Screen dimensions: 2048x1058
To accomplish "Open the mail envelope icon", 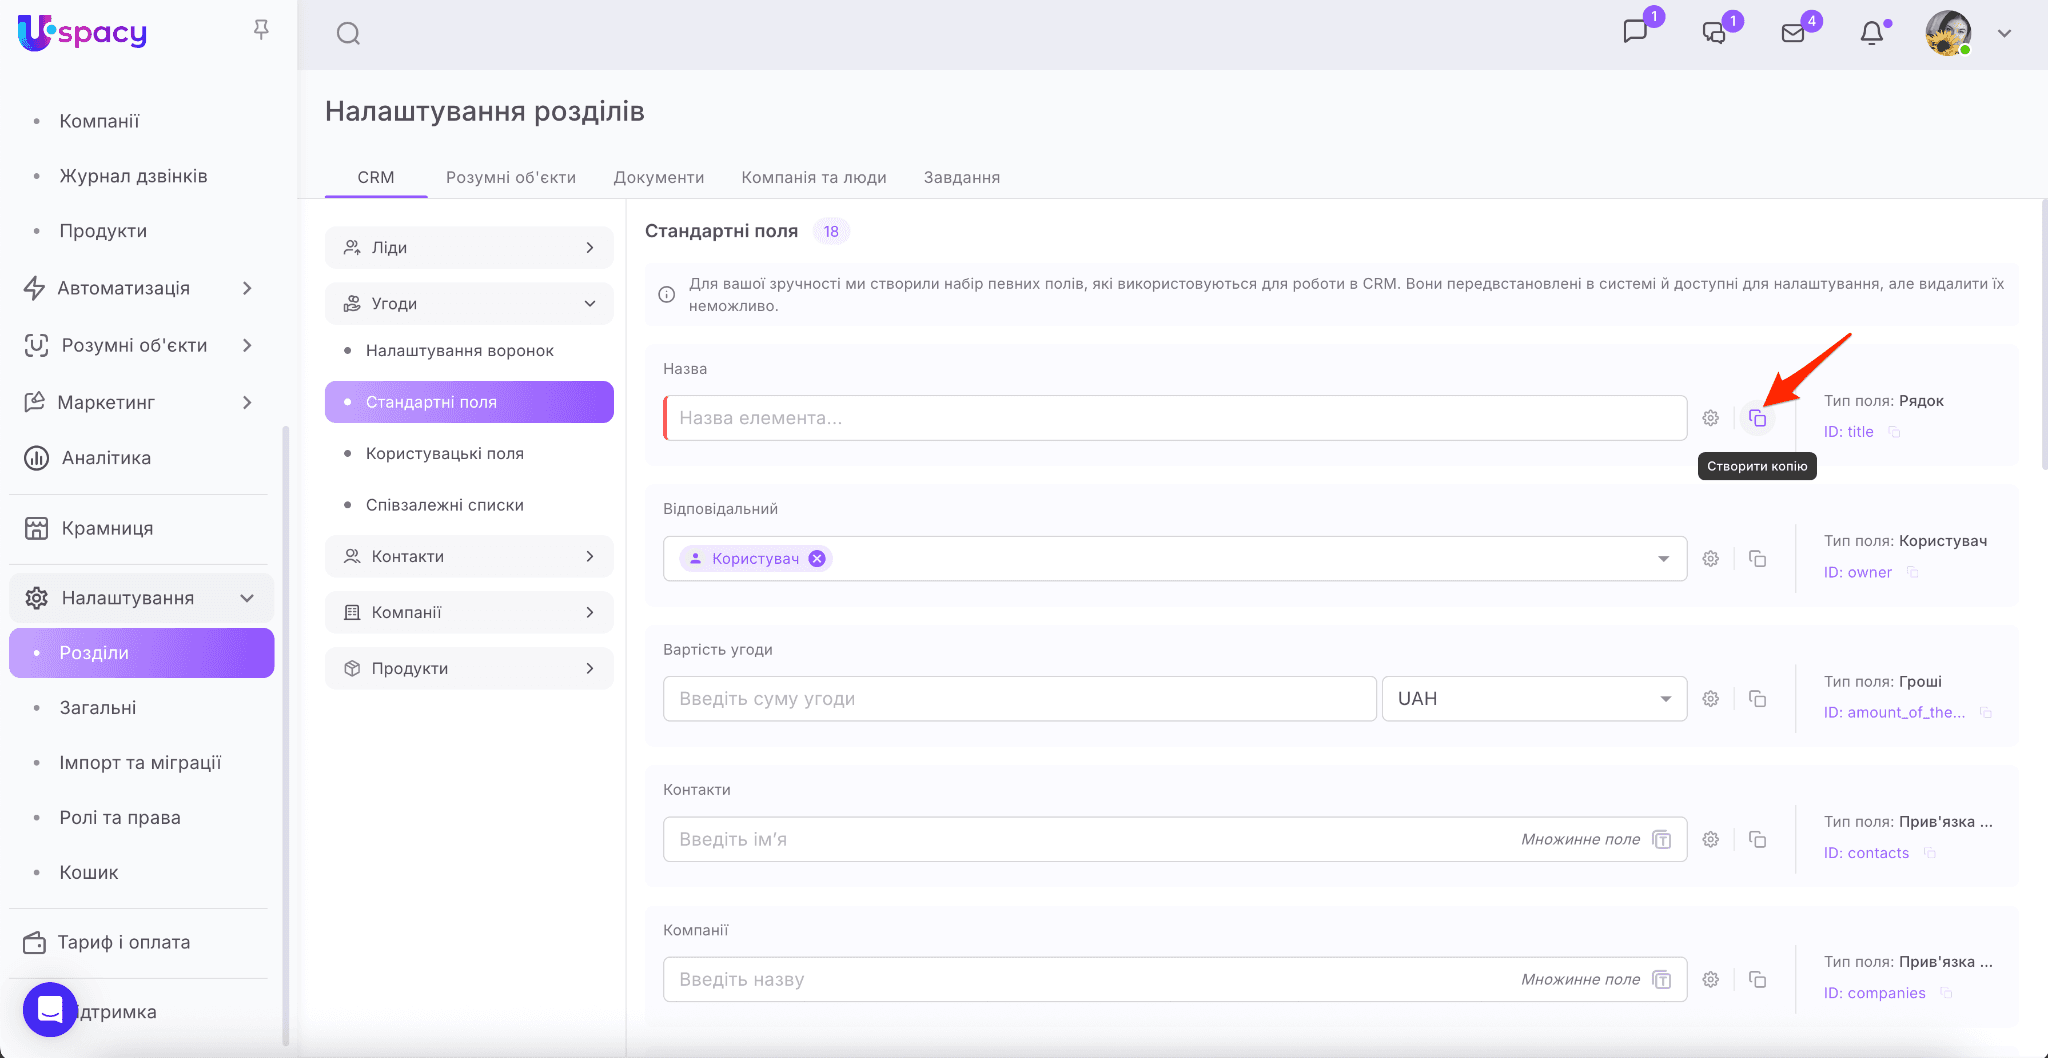I will [x=1793, y=34].
